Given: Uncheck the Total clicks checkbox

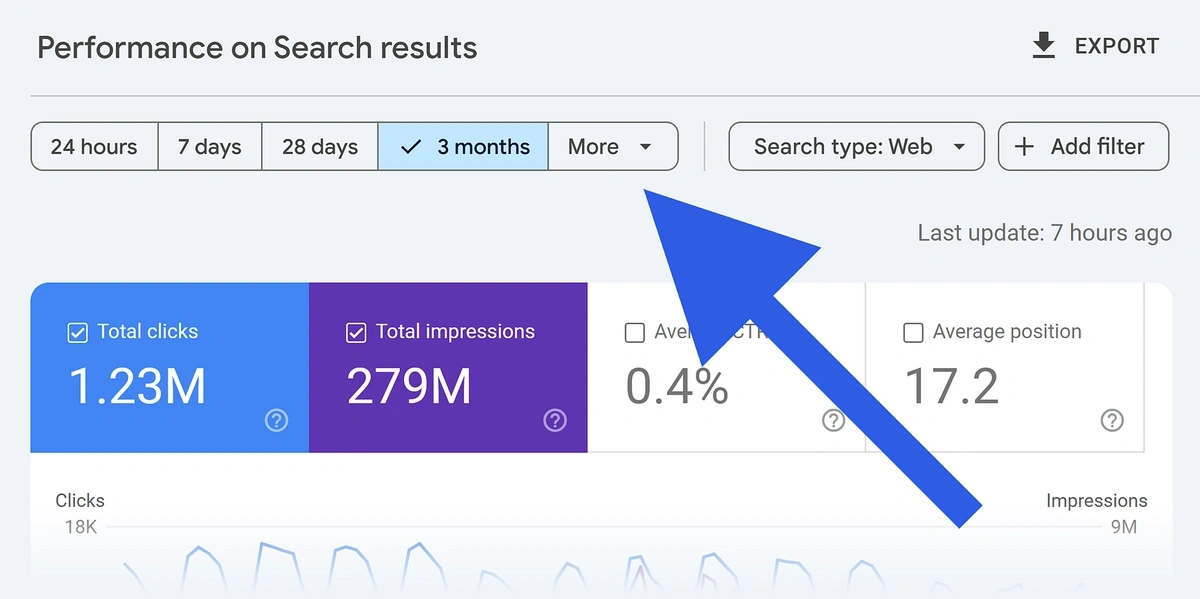Looking at the screenshot, I should coord(77,333).
